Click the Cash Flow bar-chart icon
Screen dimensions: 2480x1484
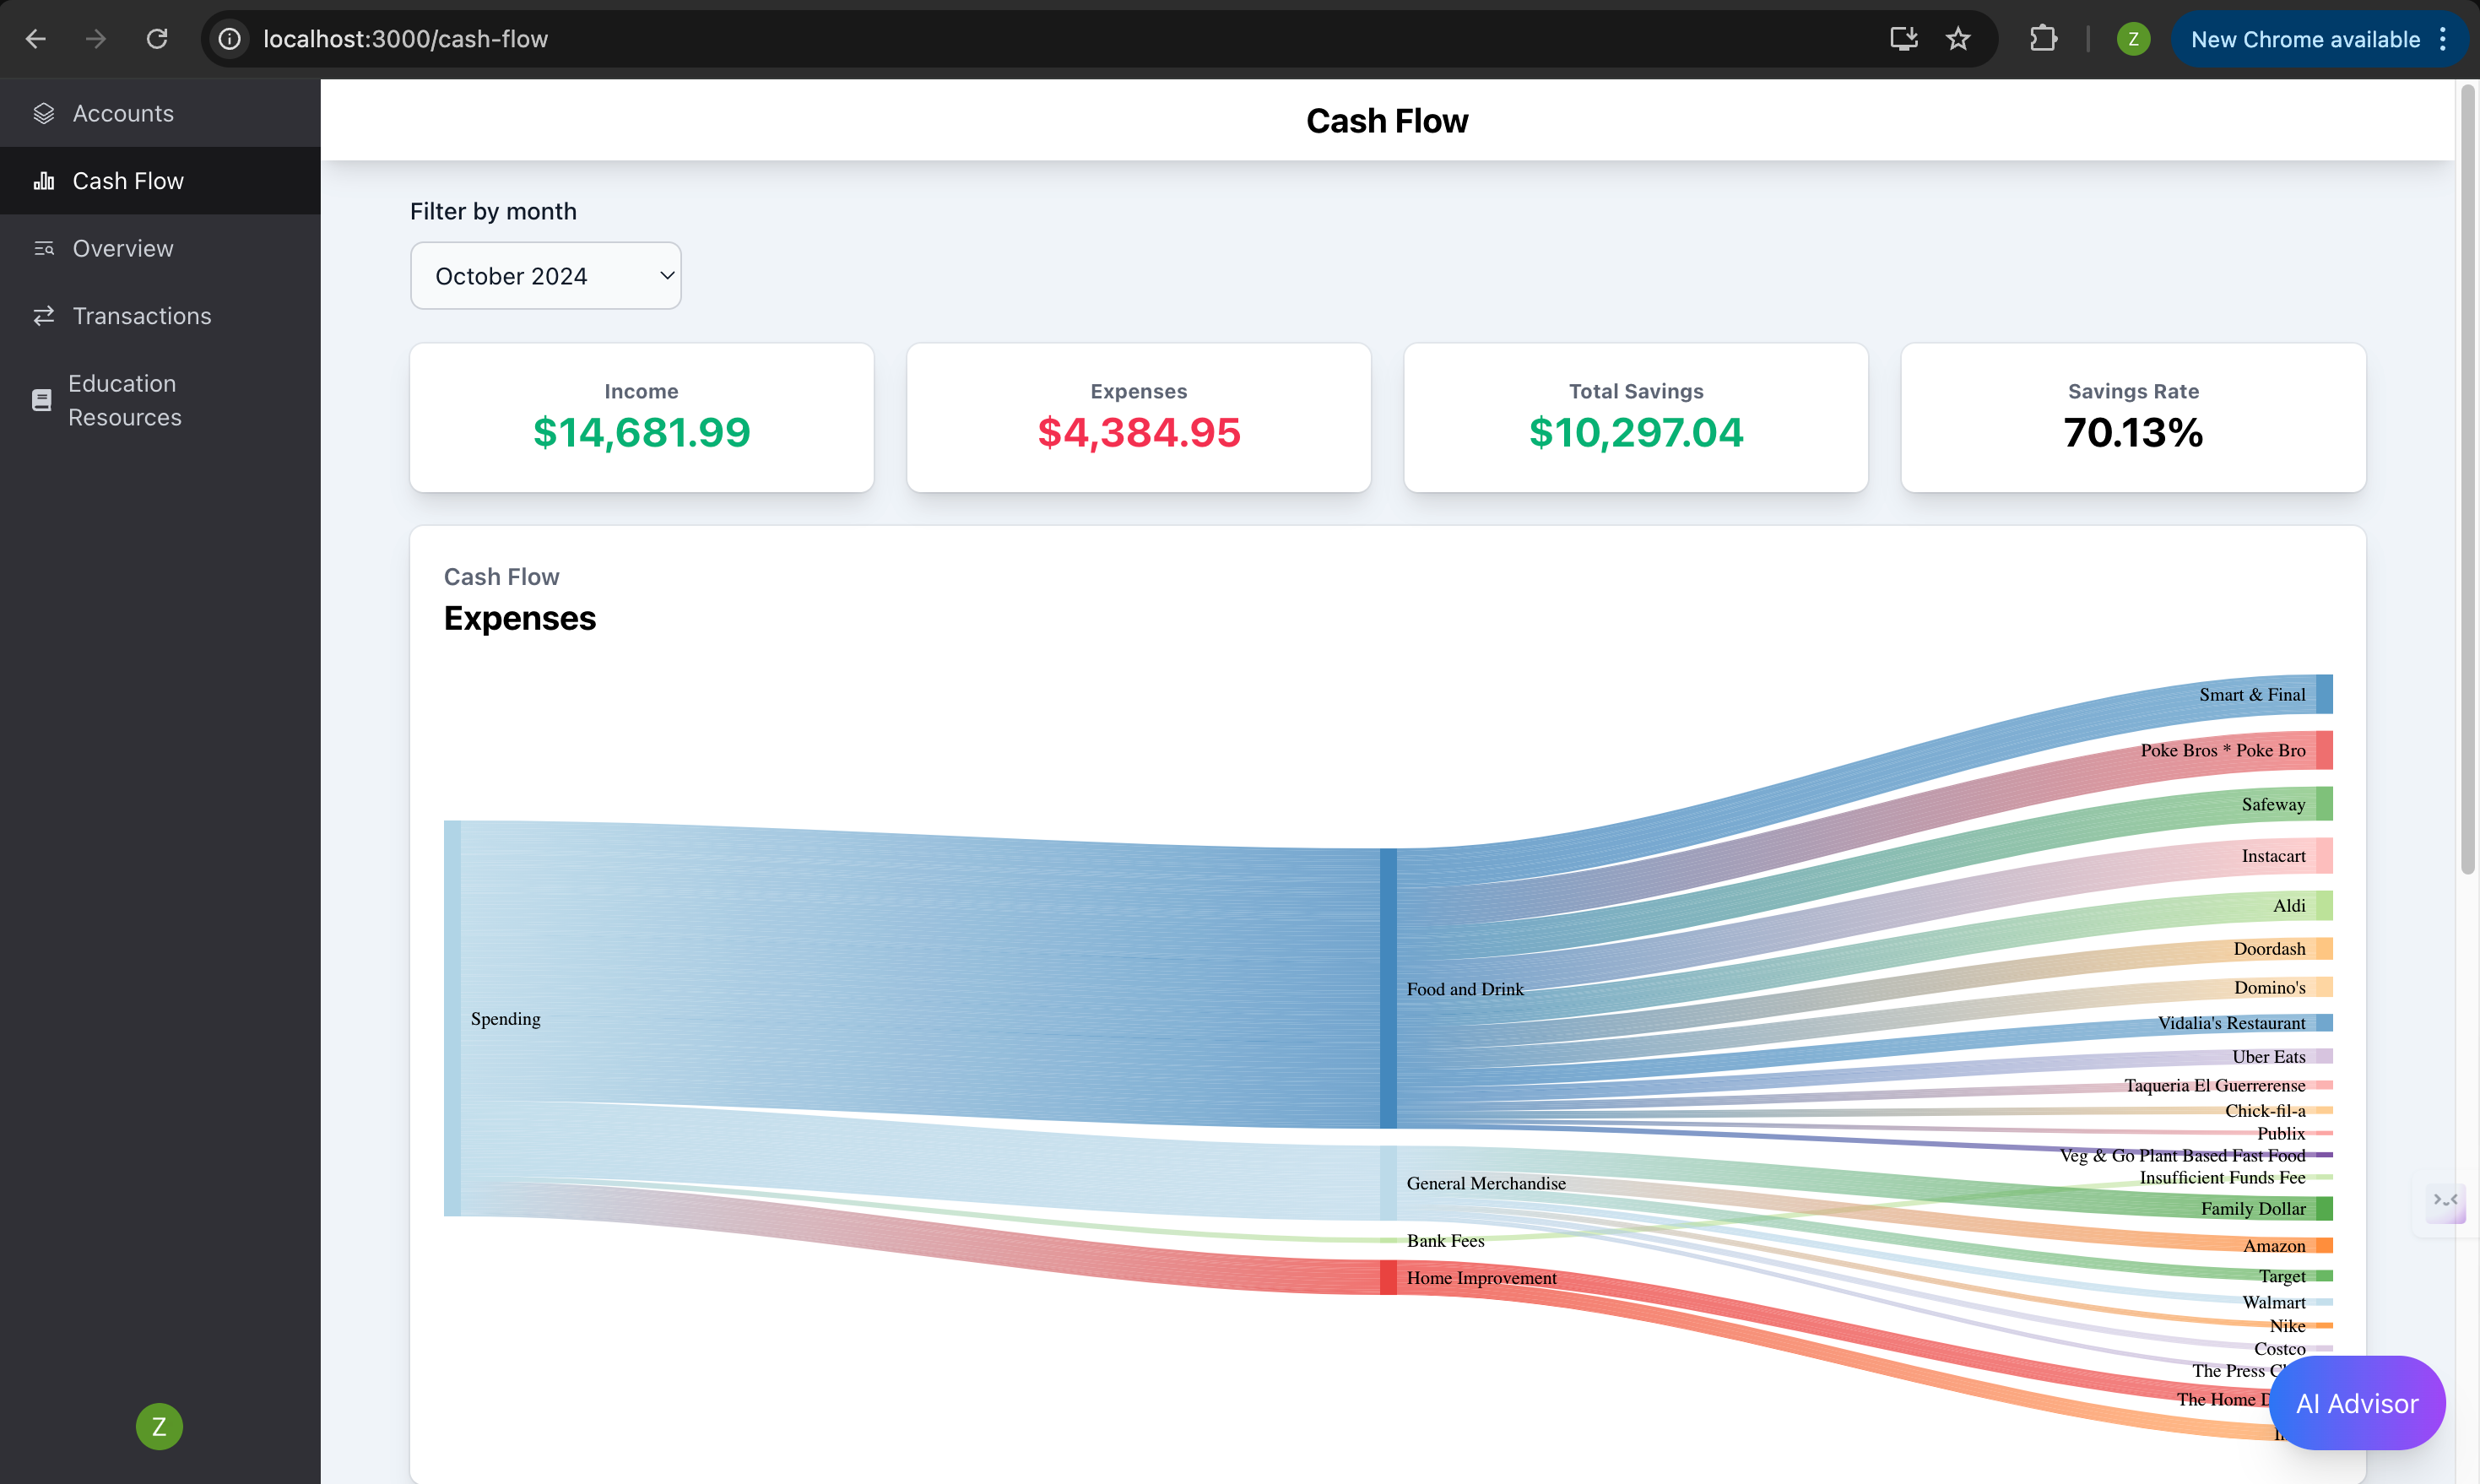tap(43, 181)
